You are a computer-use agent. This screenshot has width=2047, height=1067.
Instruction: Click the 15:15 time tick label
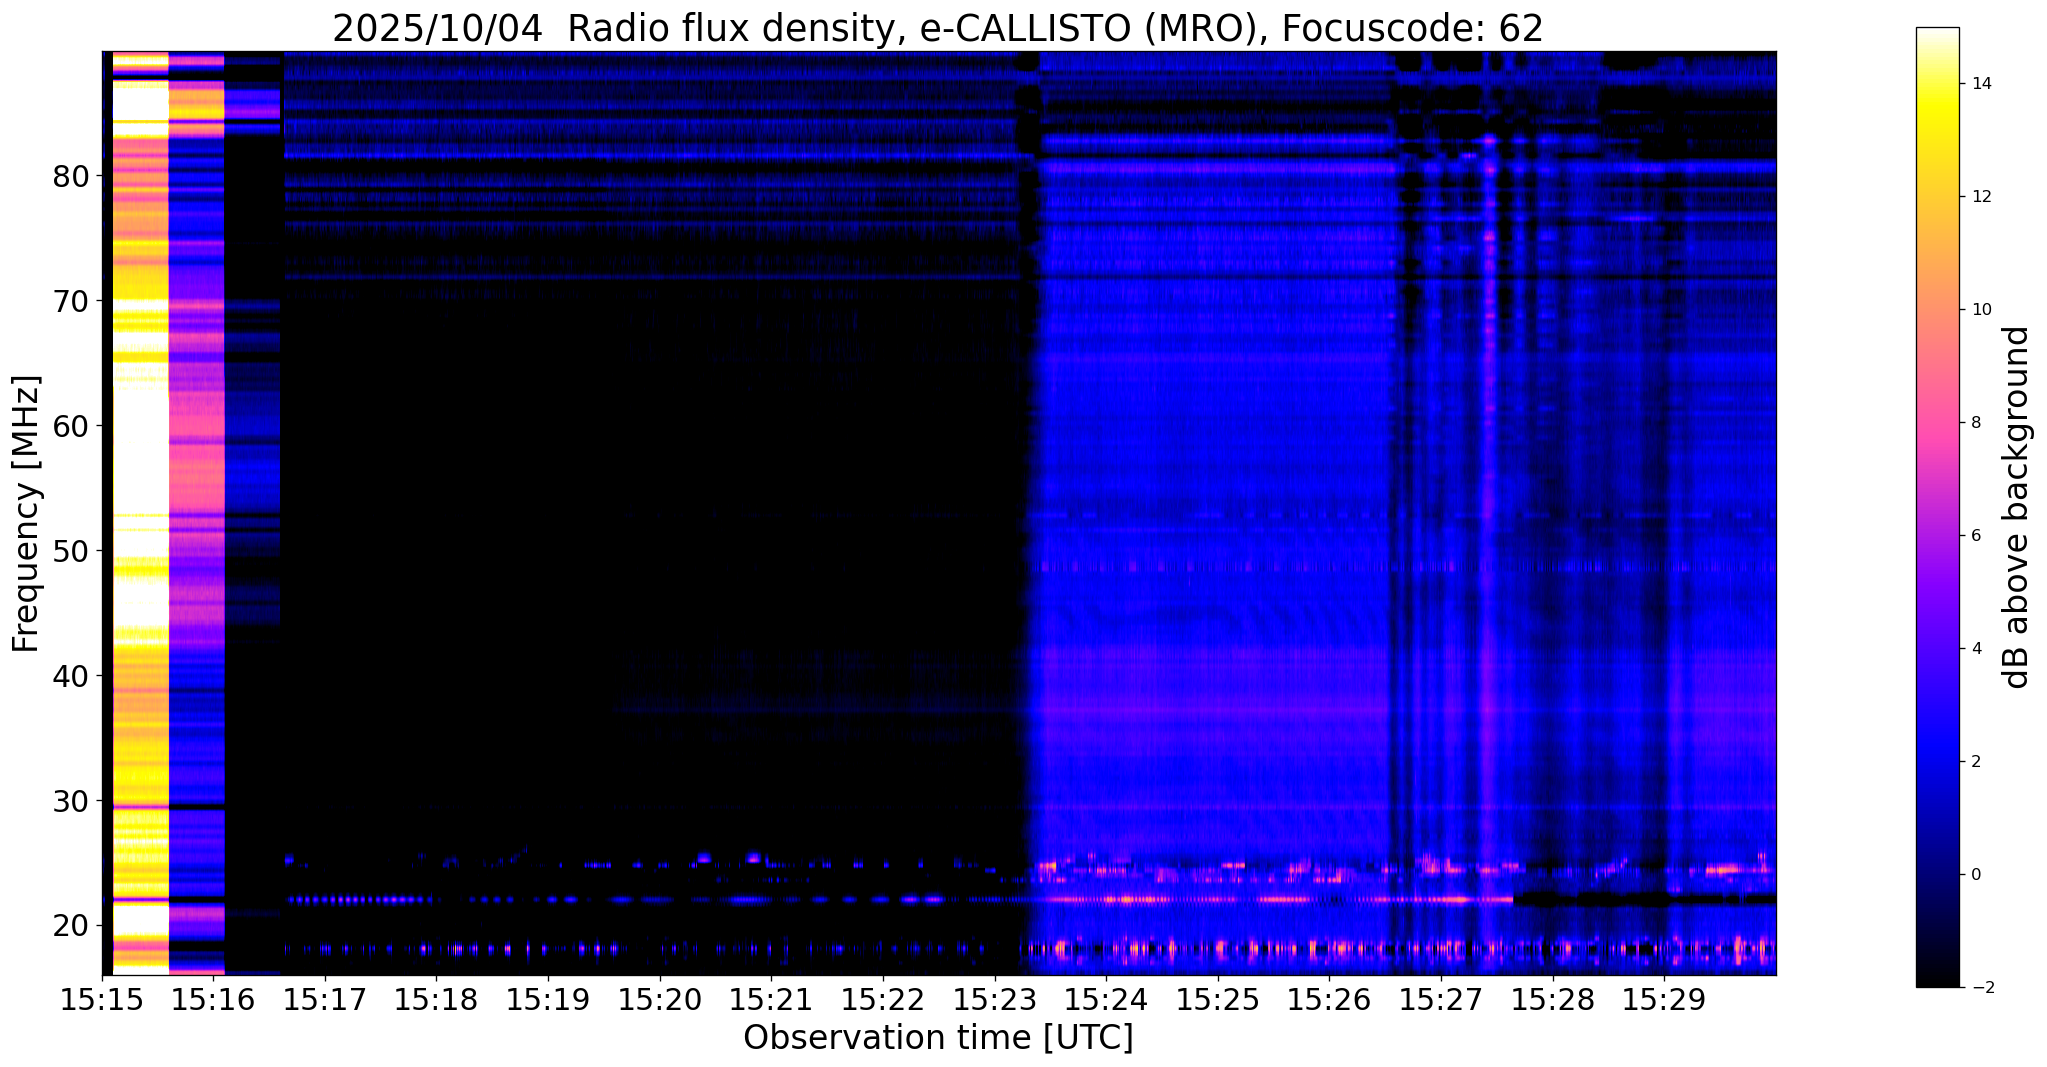click(101, 998)
